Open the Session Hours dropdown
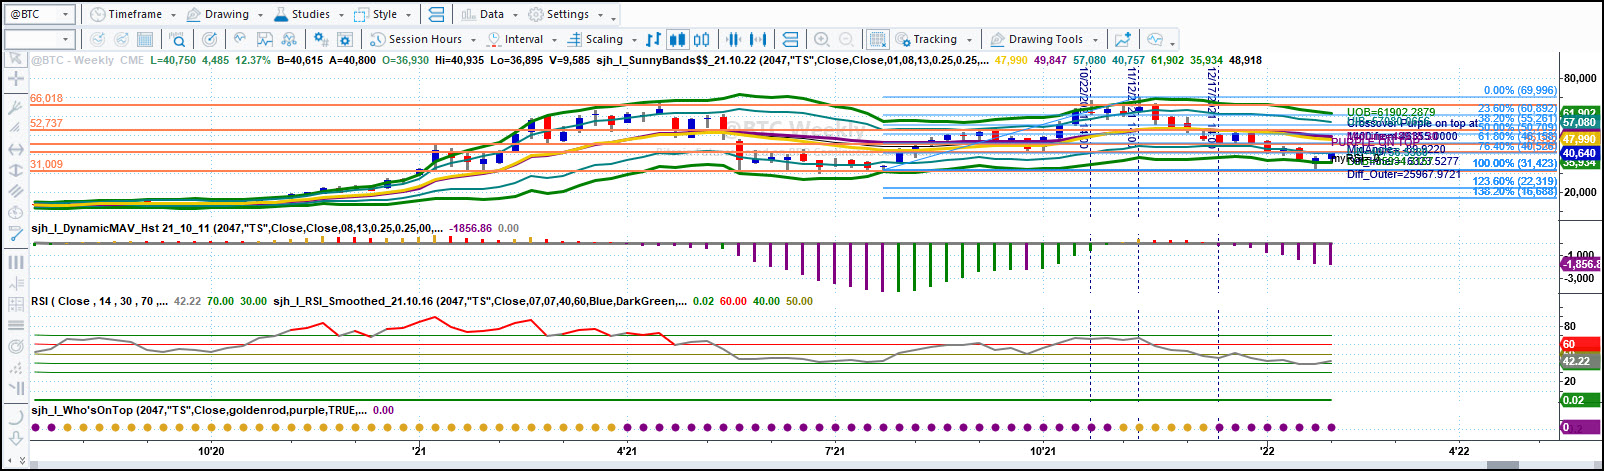Image resolution: width=1604 pixels, height=471 pixels. click(x=423, y=39)
